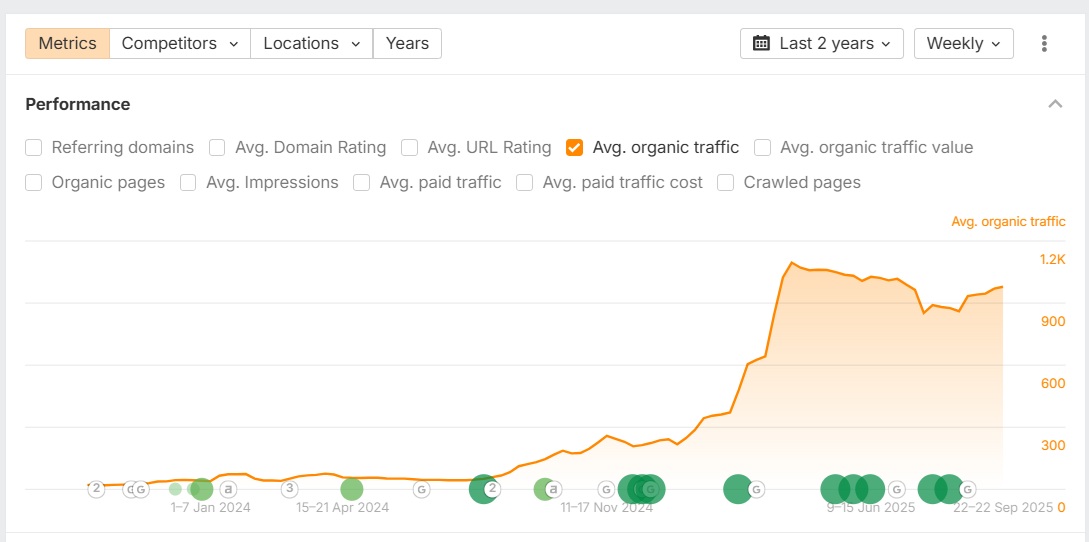Enable the Referring domains checkbox
1089x542 pixels.
point(34,148)
